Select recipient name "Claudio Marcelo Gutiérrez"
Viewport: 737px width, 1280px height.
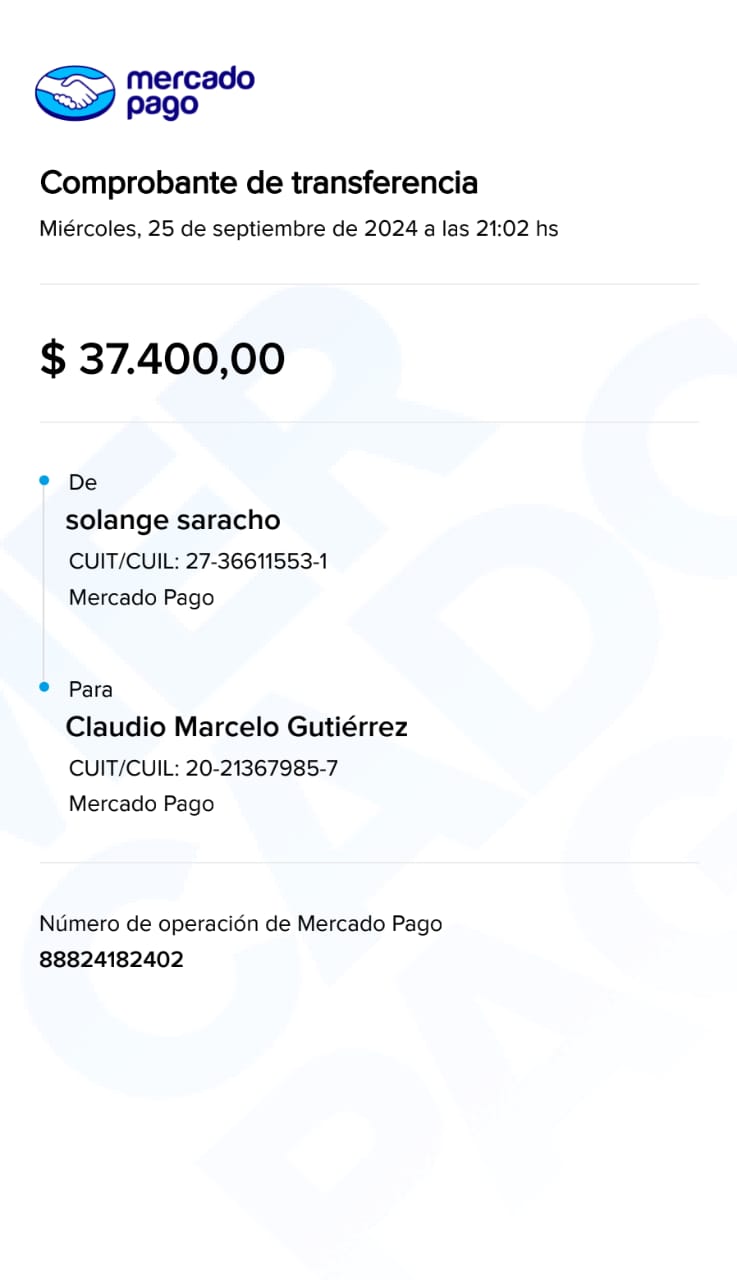(x=236, y=727)
